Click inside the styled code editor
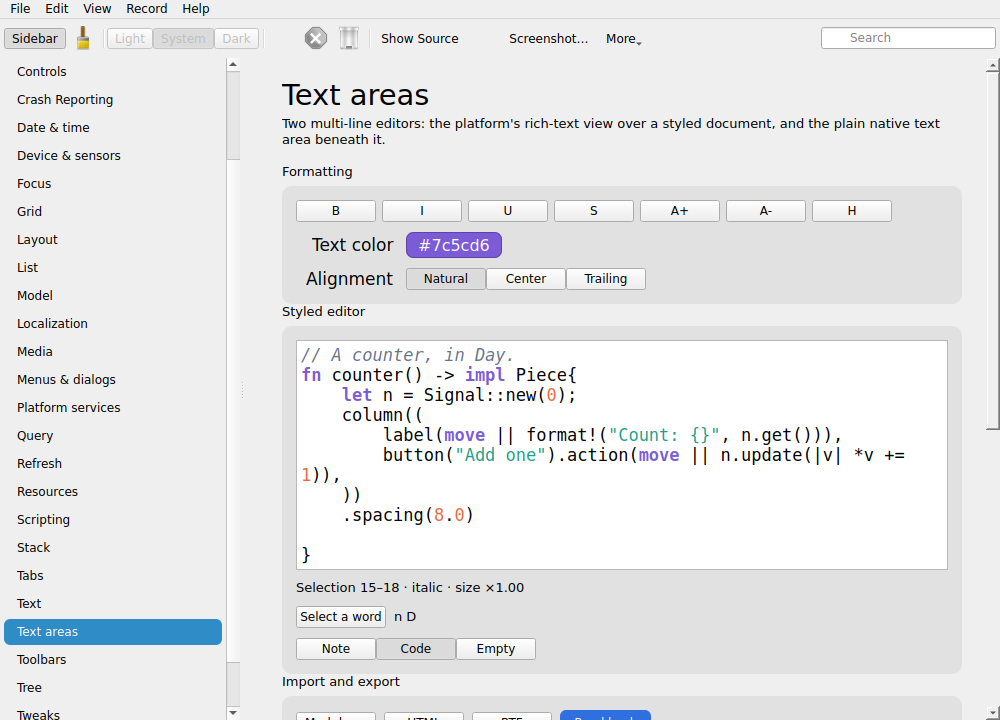1000x720 pixels. coord(622,455)
